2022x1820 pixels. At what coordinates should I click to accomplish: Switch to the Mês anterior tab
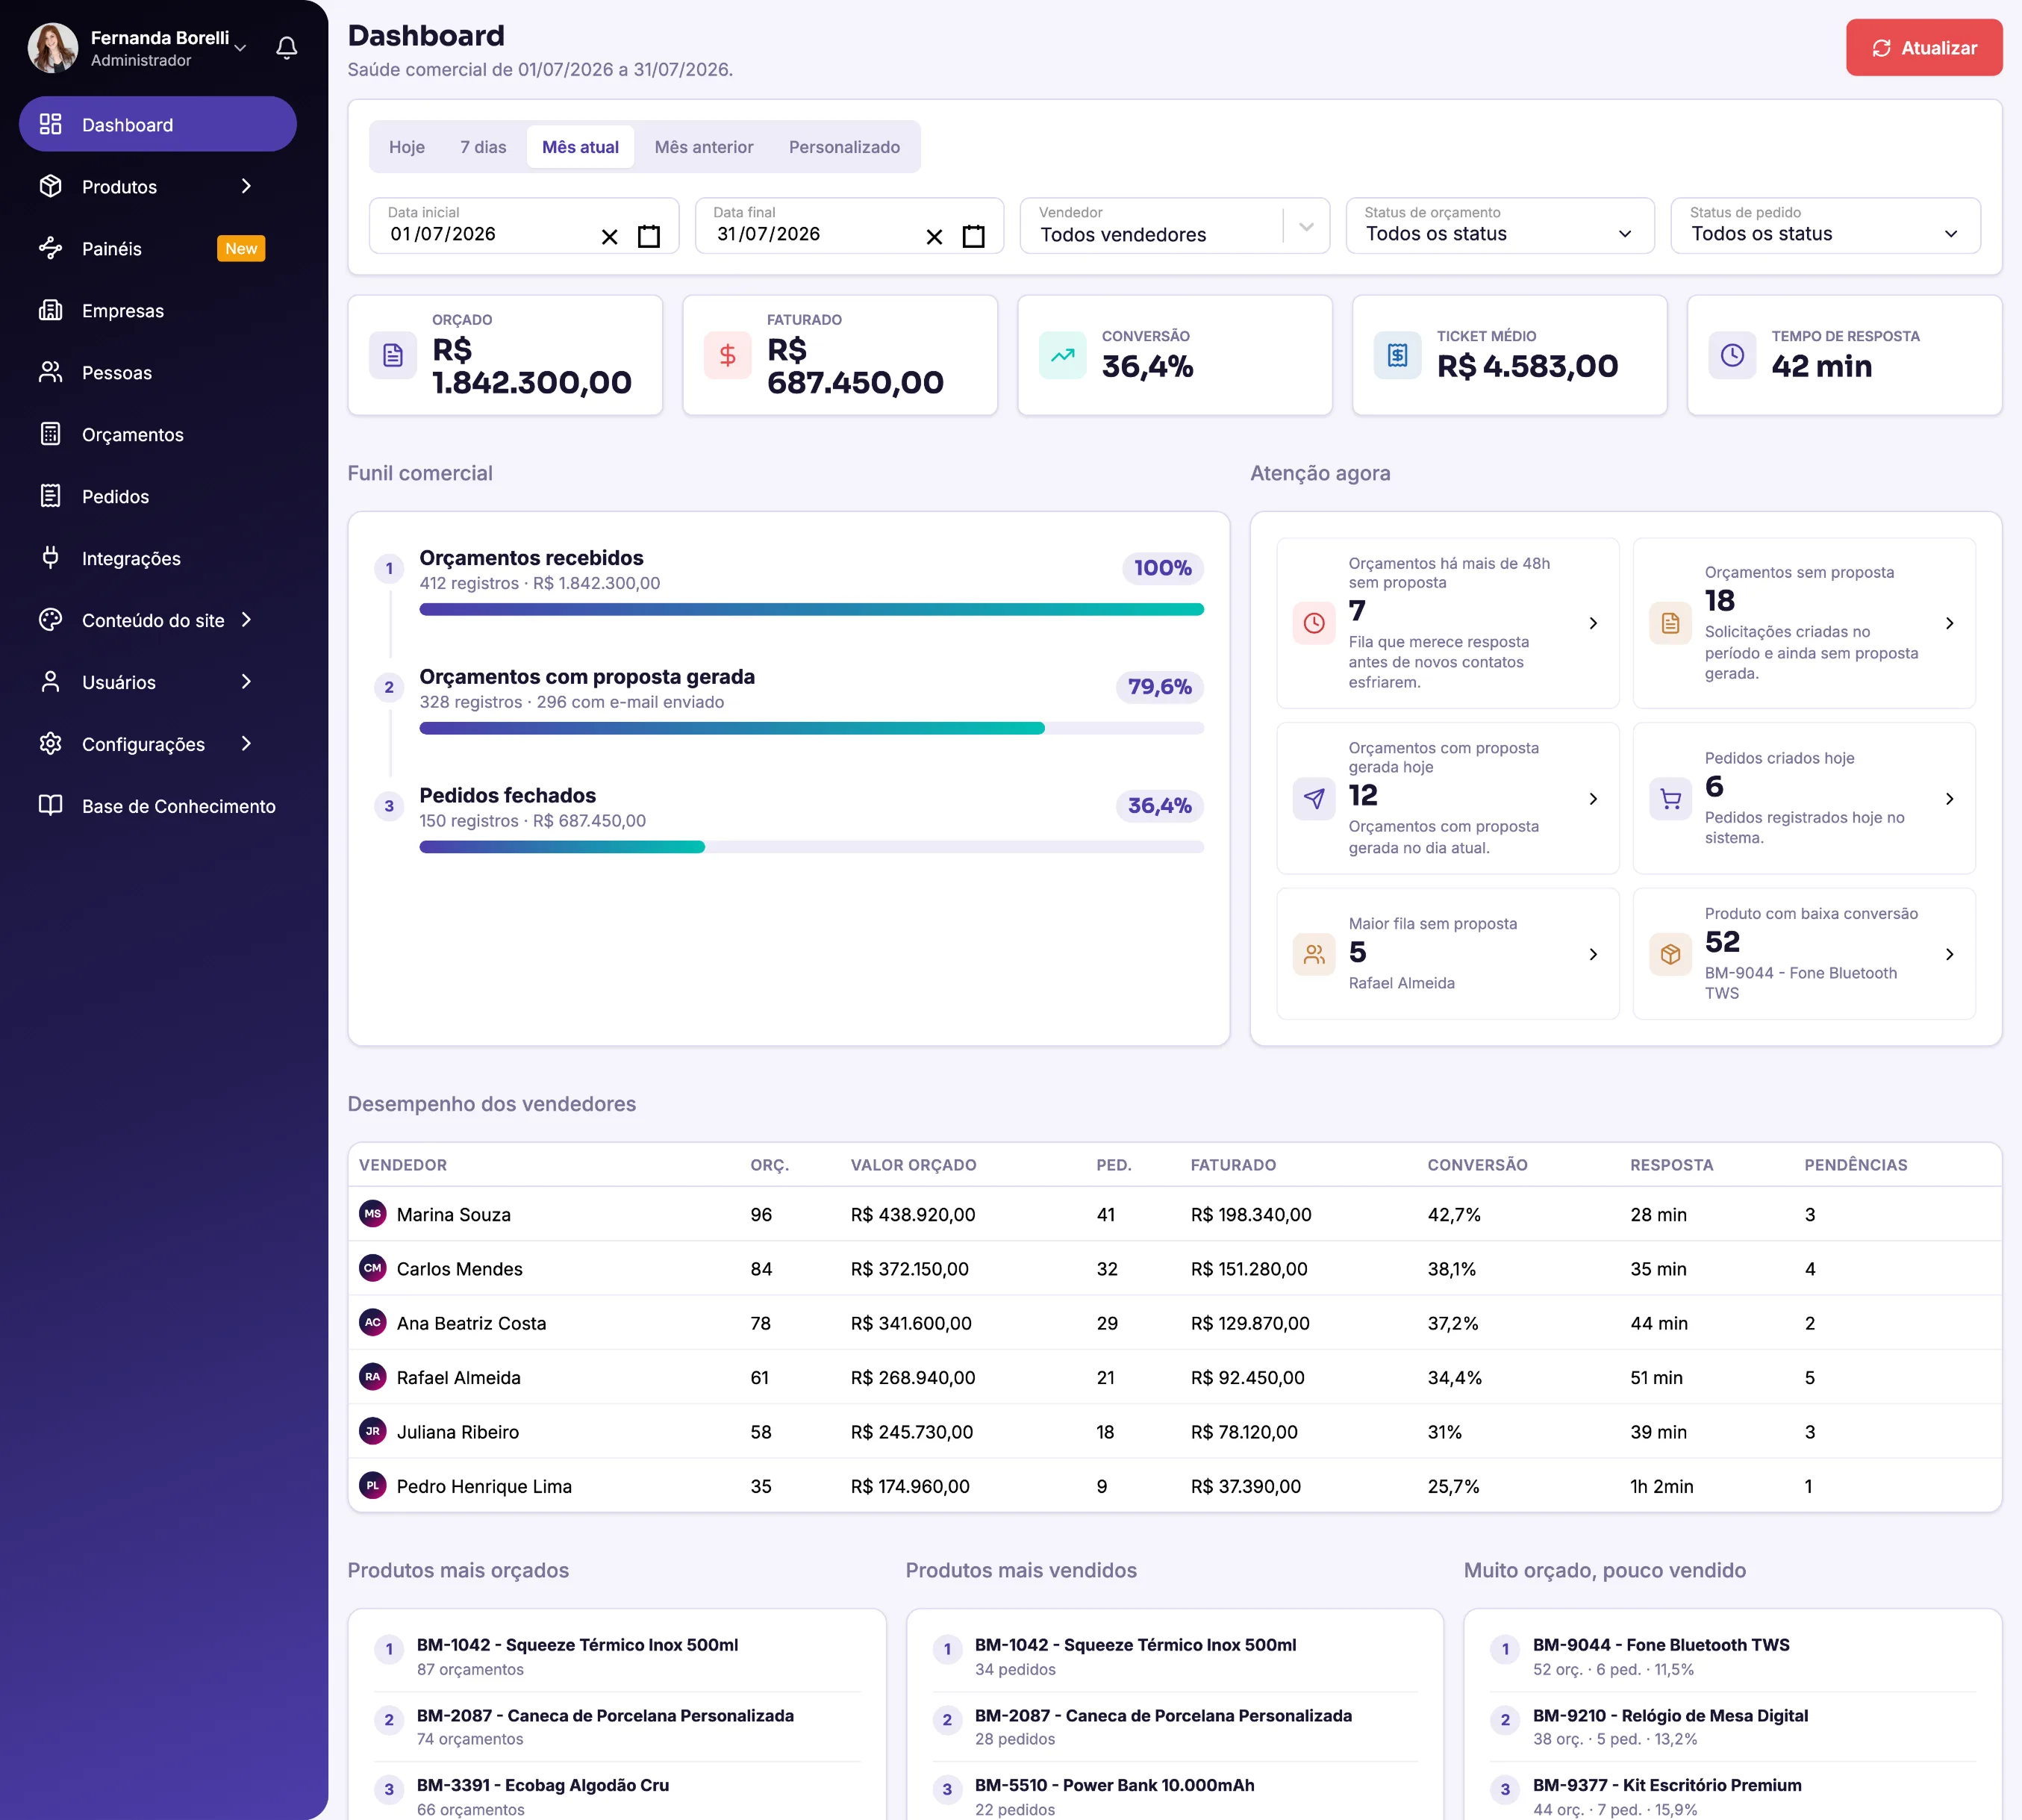point(704,147)
